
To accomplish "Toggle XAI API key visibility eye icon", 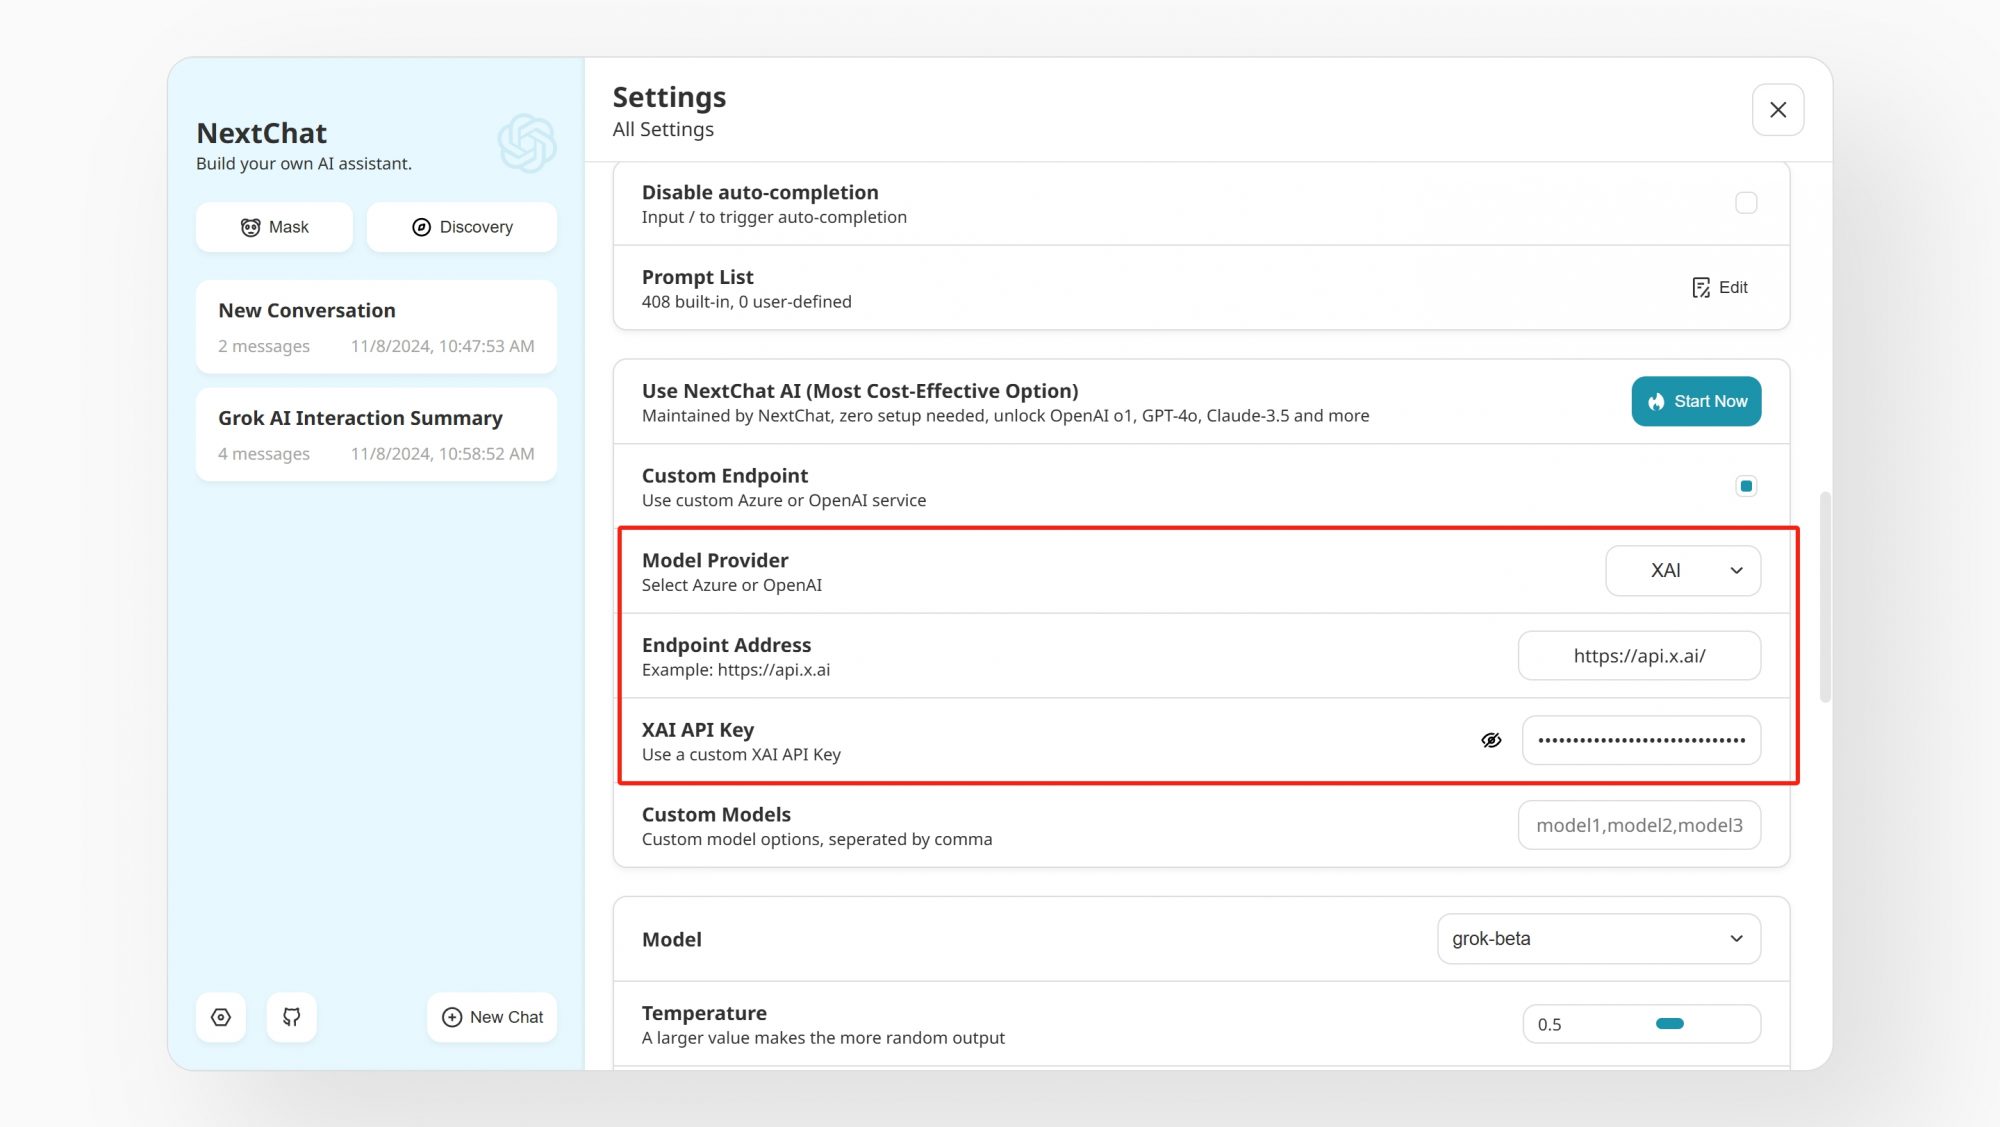I will (1491, 740).
